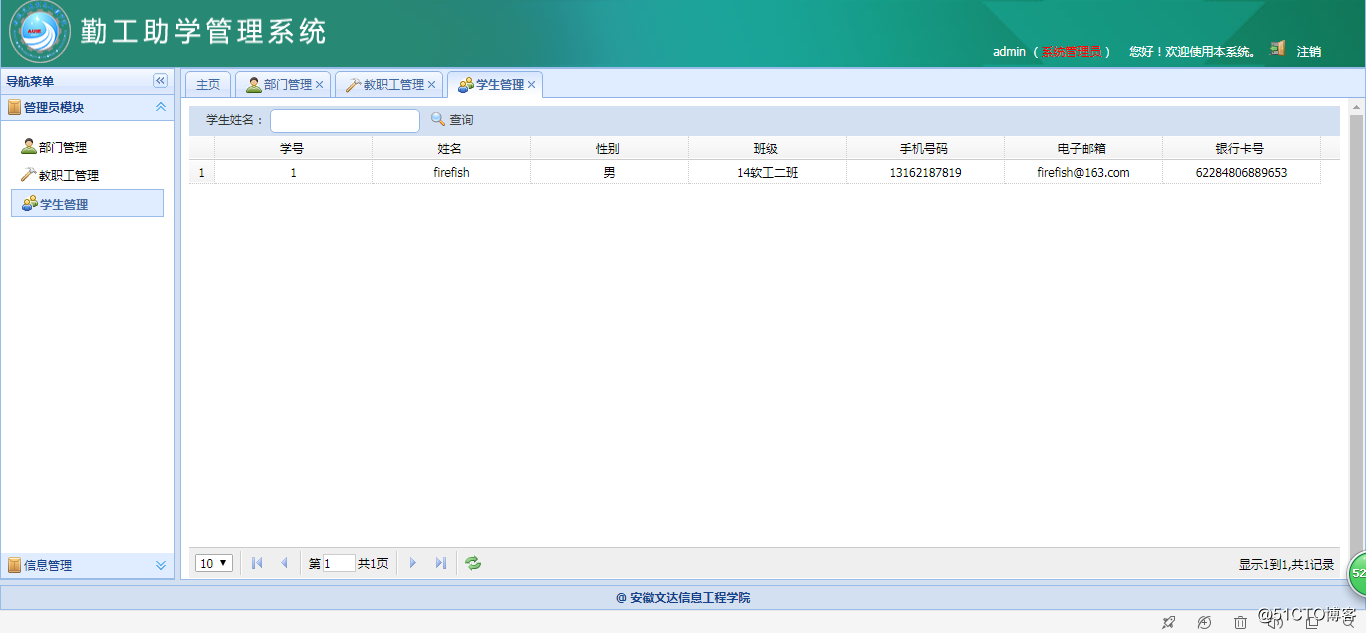Click the 男 gender cell
Image resolution: width=1366 pixels, height=633 pixels.
coord(609,172)
